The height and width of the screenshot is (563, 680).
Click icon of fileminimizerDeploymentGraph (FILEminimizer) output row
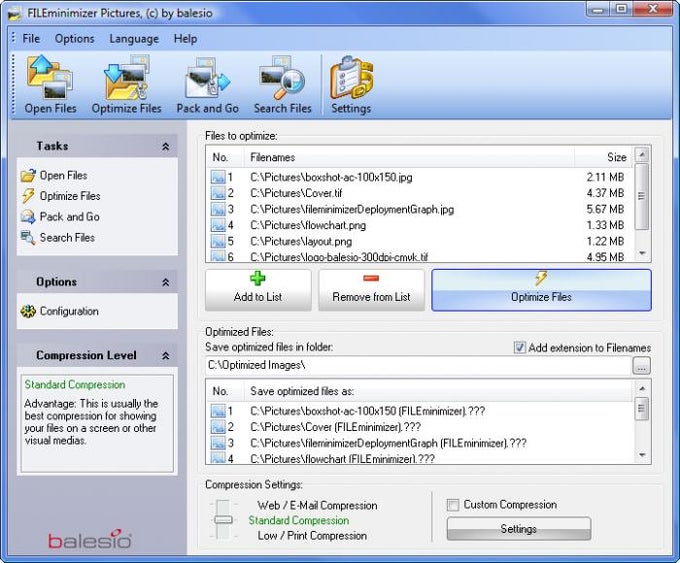pyautogui.click(x=218, y=443)
